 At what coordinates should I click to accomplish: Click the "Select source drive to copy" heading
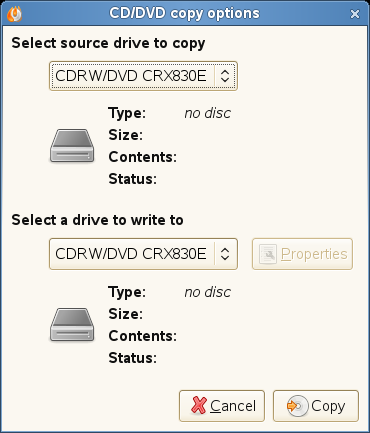pyautogui.click(x=108, y=44)
